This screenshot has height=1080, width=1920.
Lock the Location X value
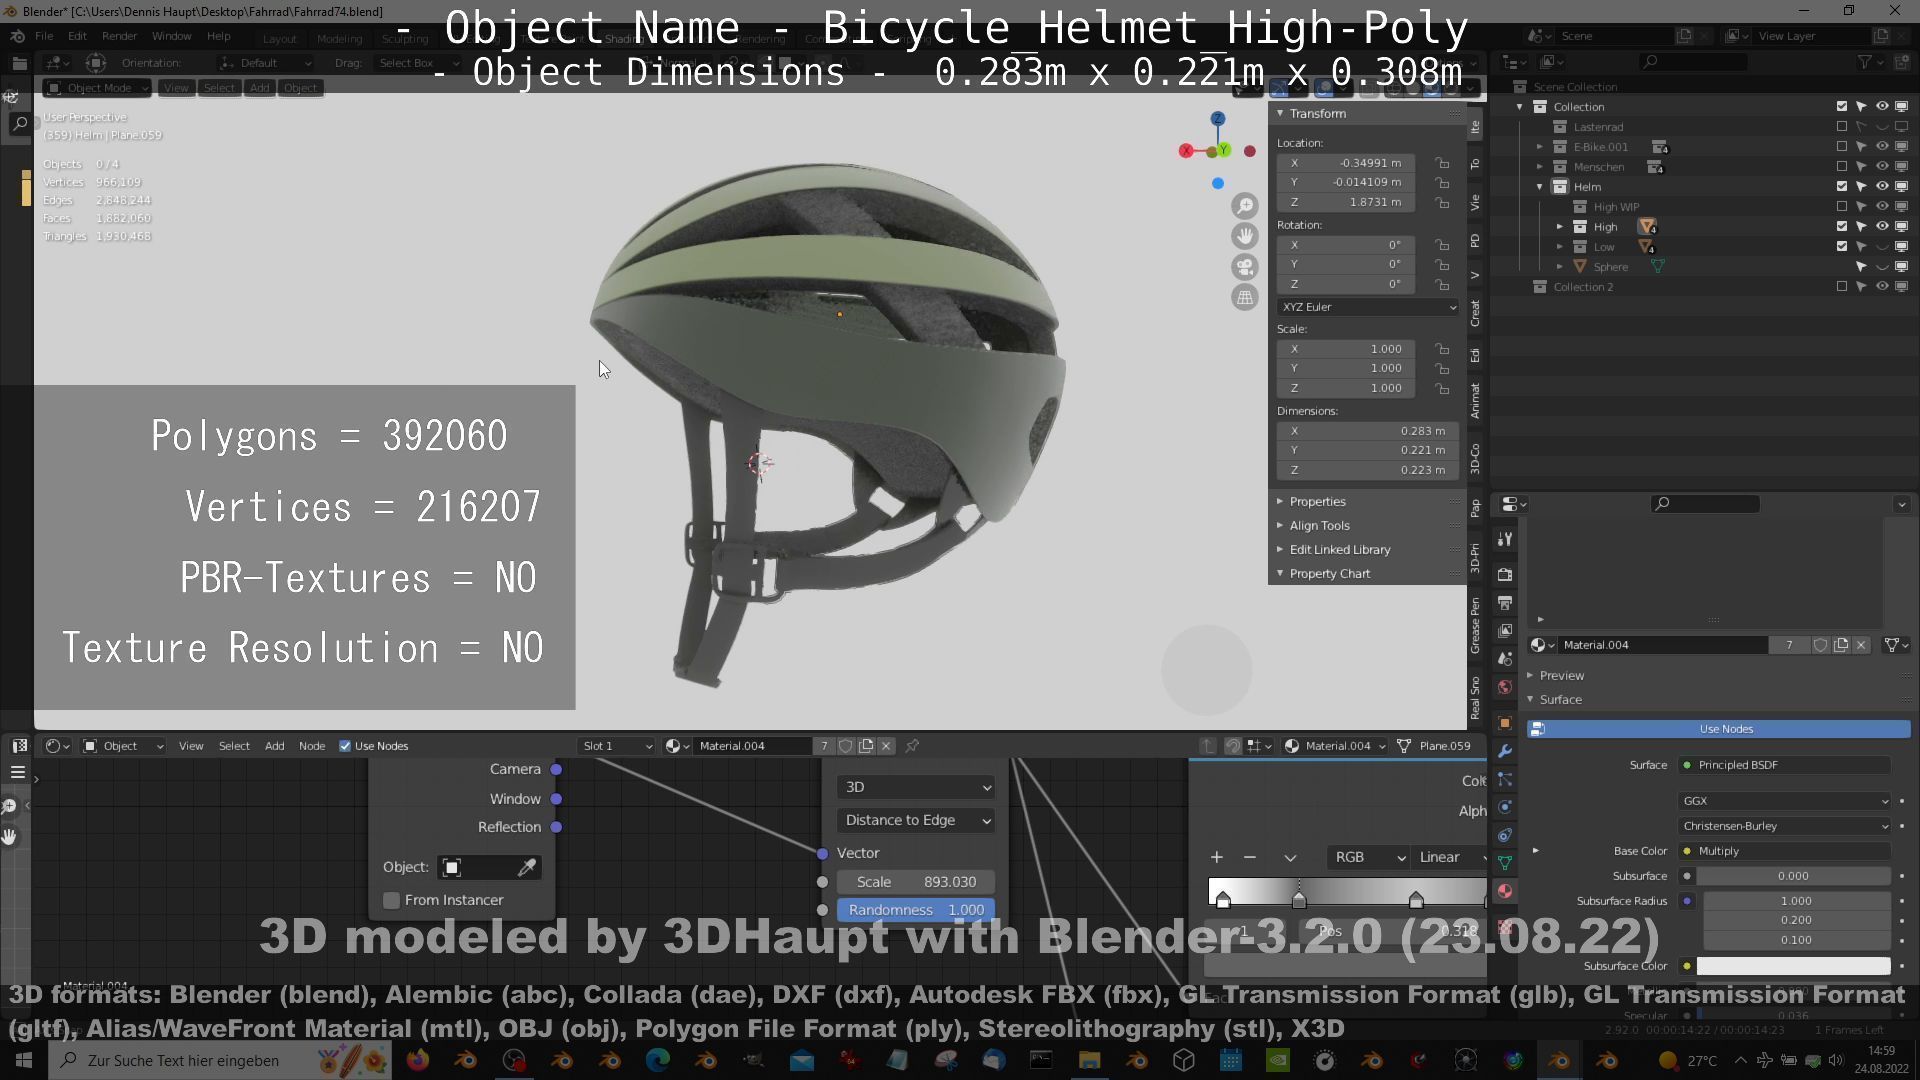click(1442, 163)
